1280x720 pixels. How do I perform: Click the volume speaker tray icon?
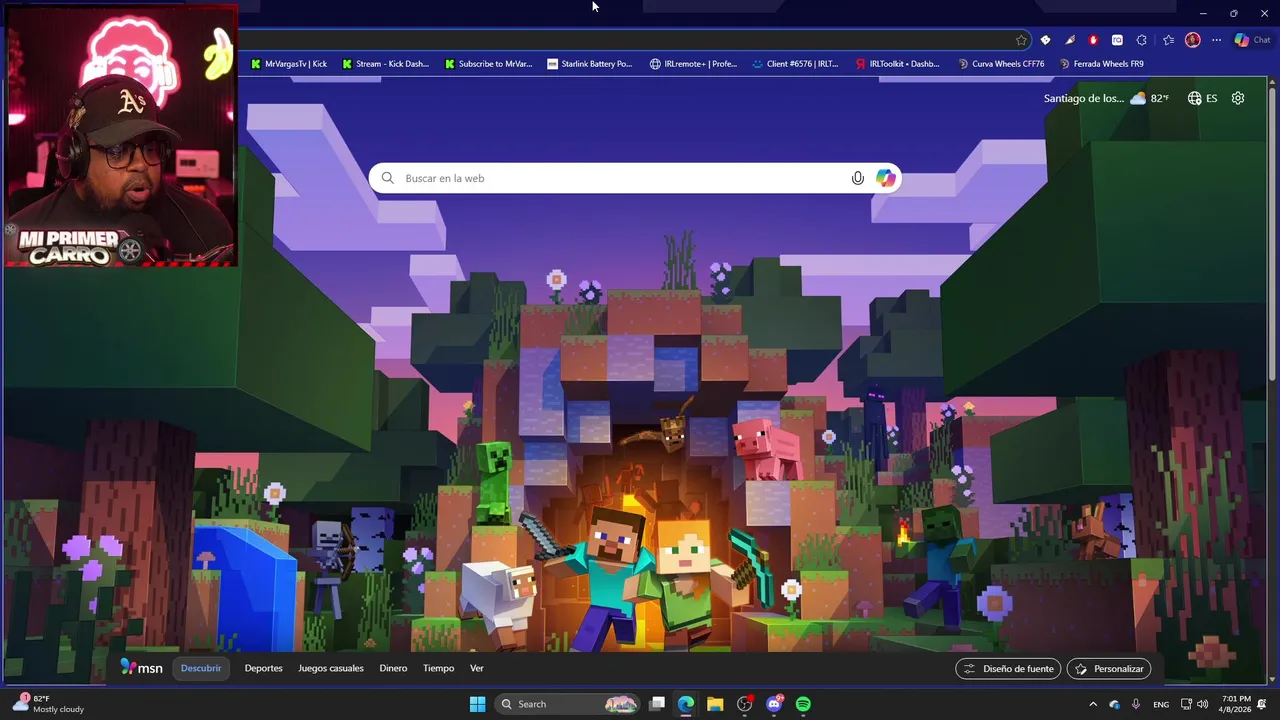tap(1202, 704)
